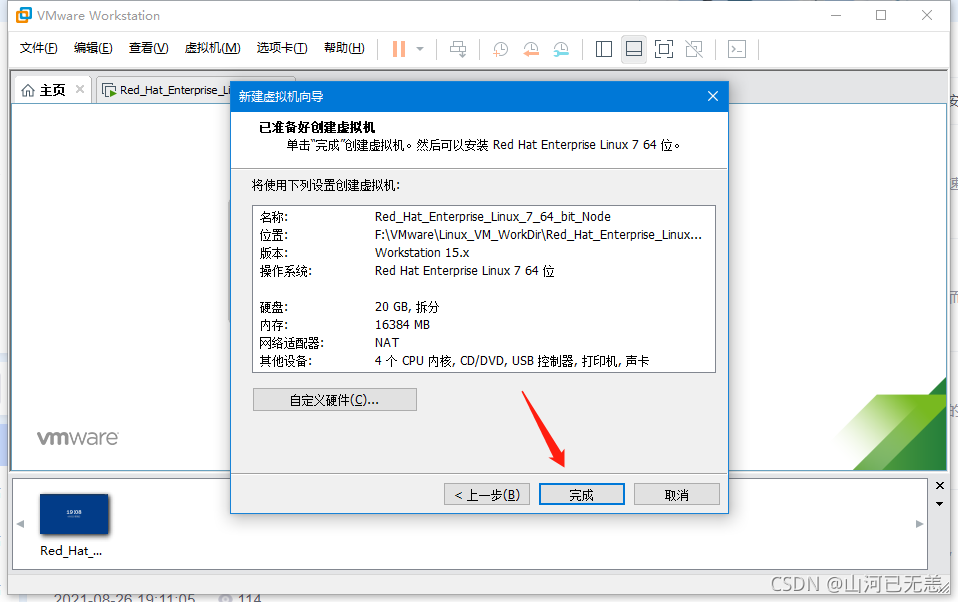Click the 版本 value Workstation 15.x
The image size is (958, 602).
point(422,252)
